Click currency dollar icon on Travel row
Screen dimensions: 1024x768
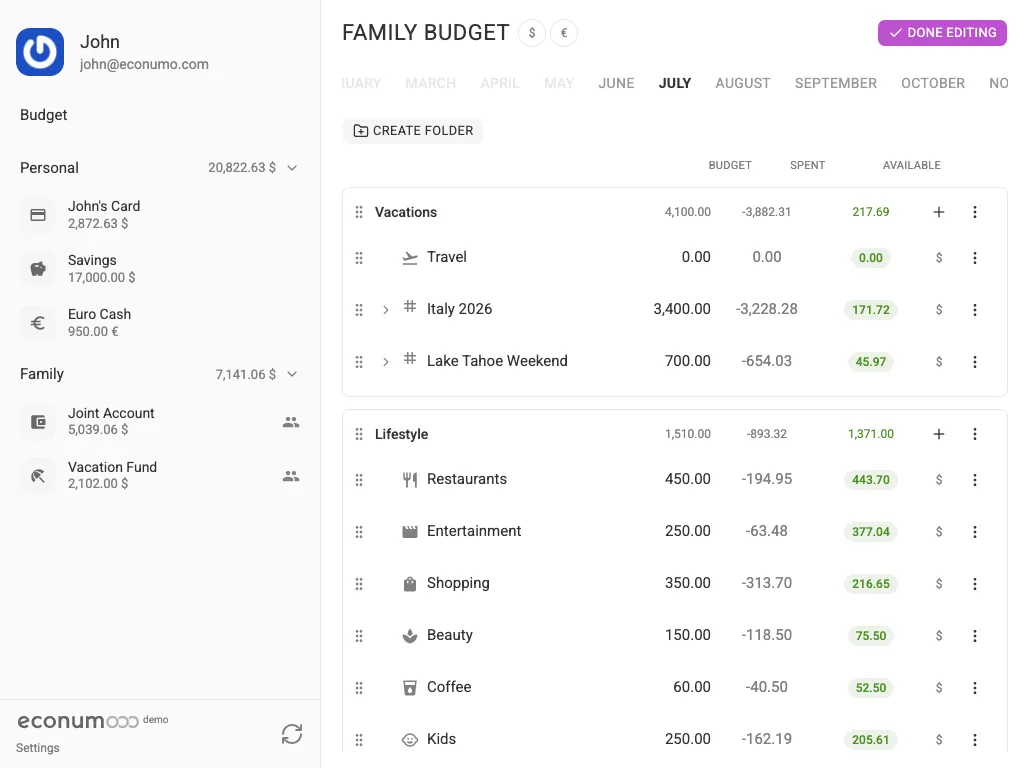pyautogui.click(x=938, y=257)
